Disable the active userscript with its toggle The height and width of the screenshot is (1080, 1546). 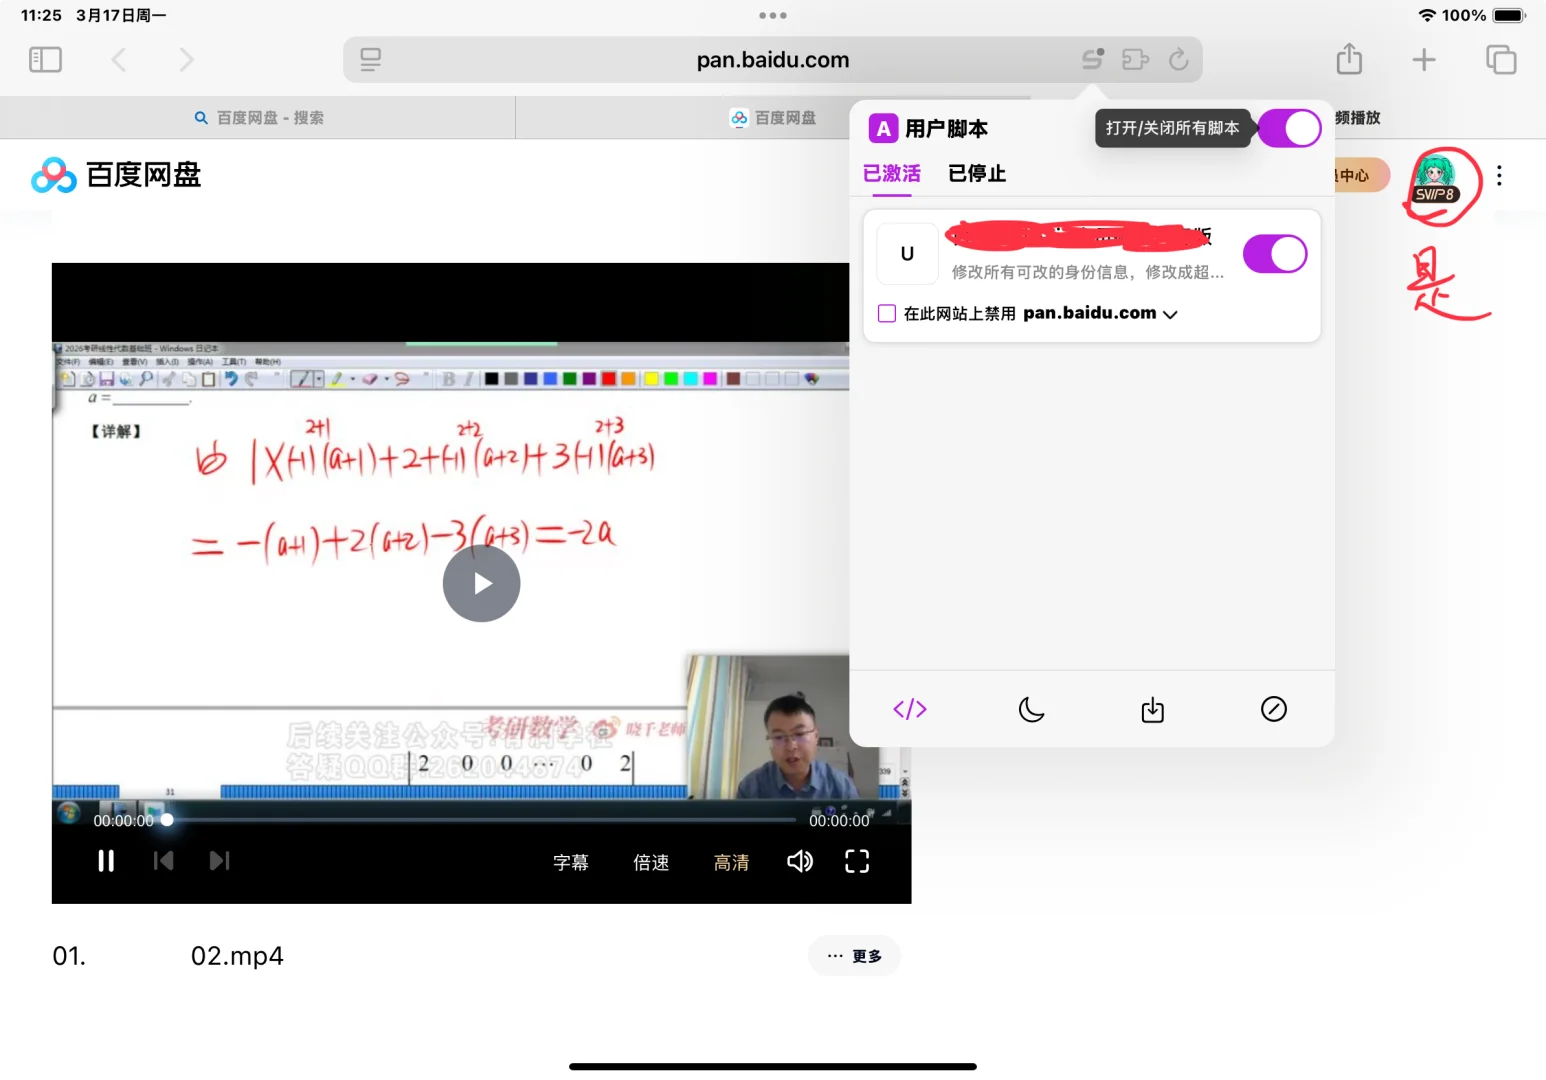coord(1274,253)
